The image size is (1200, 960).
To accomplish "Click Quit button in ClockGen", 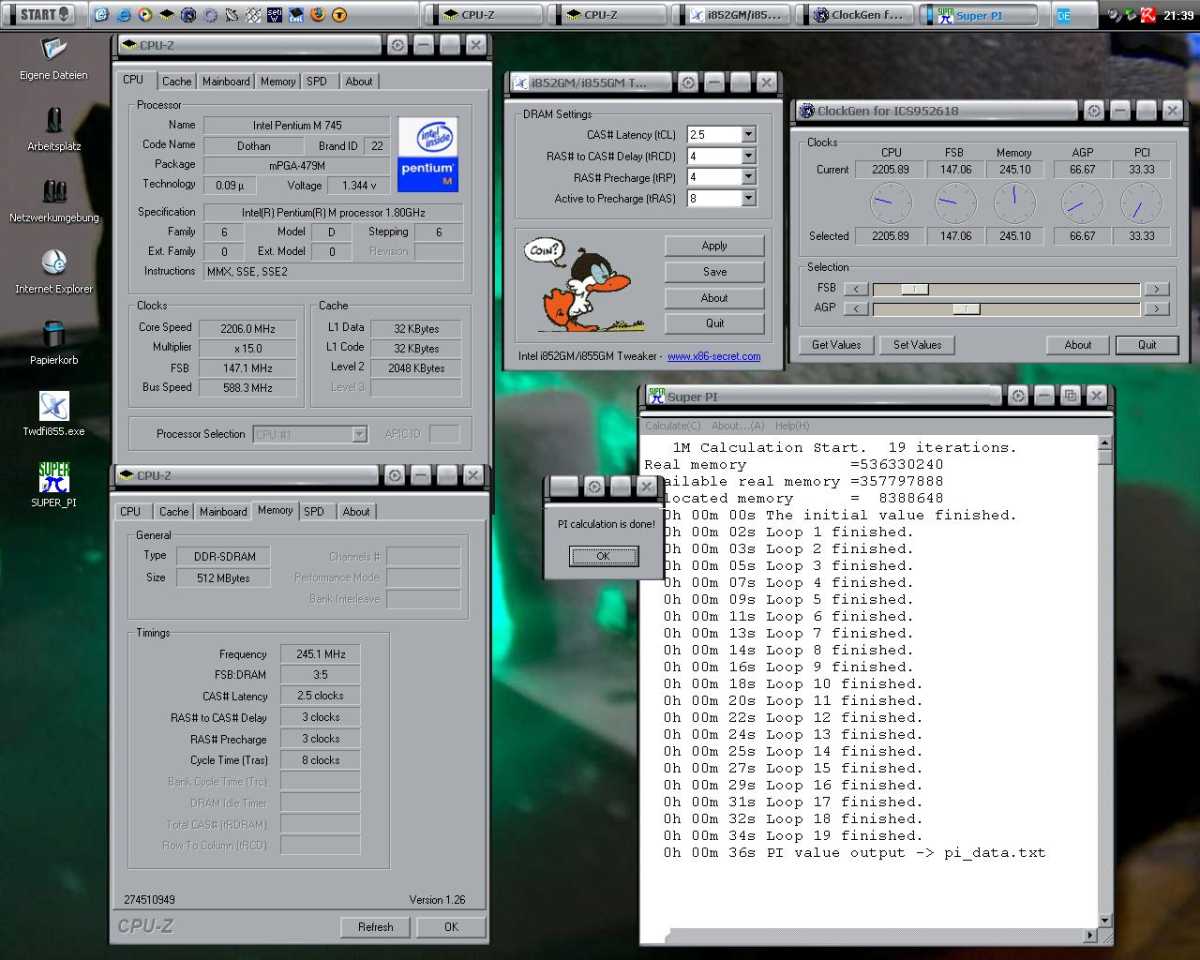I will [x=1147, y=344].
